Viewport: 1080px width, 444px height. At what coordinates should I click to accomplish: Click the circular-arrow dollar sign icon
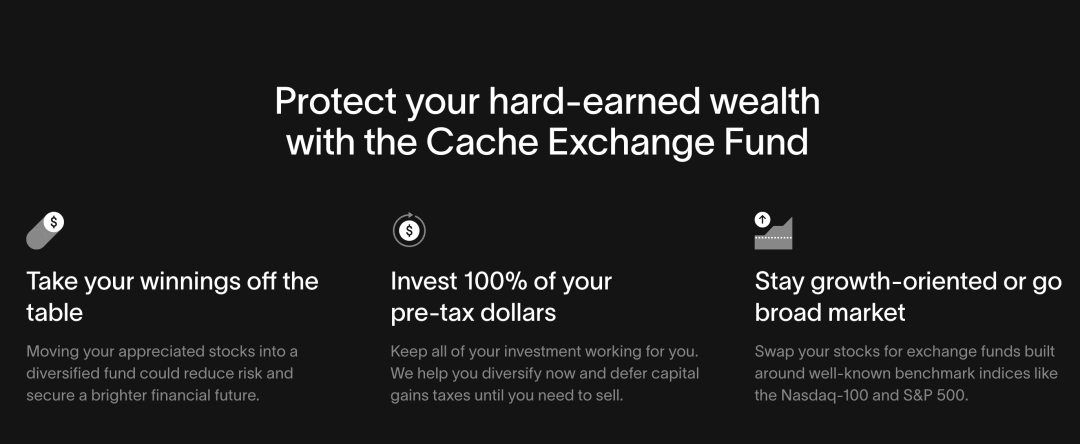pyautogui.click(x=409, y=230)
